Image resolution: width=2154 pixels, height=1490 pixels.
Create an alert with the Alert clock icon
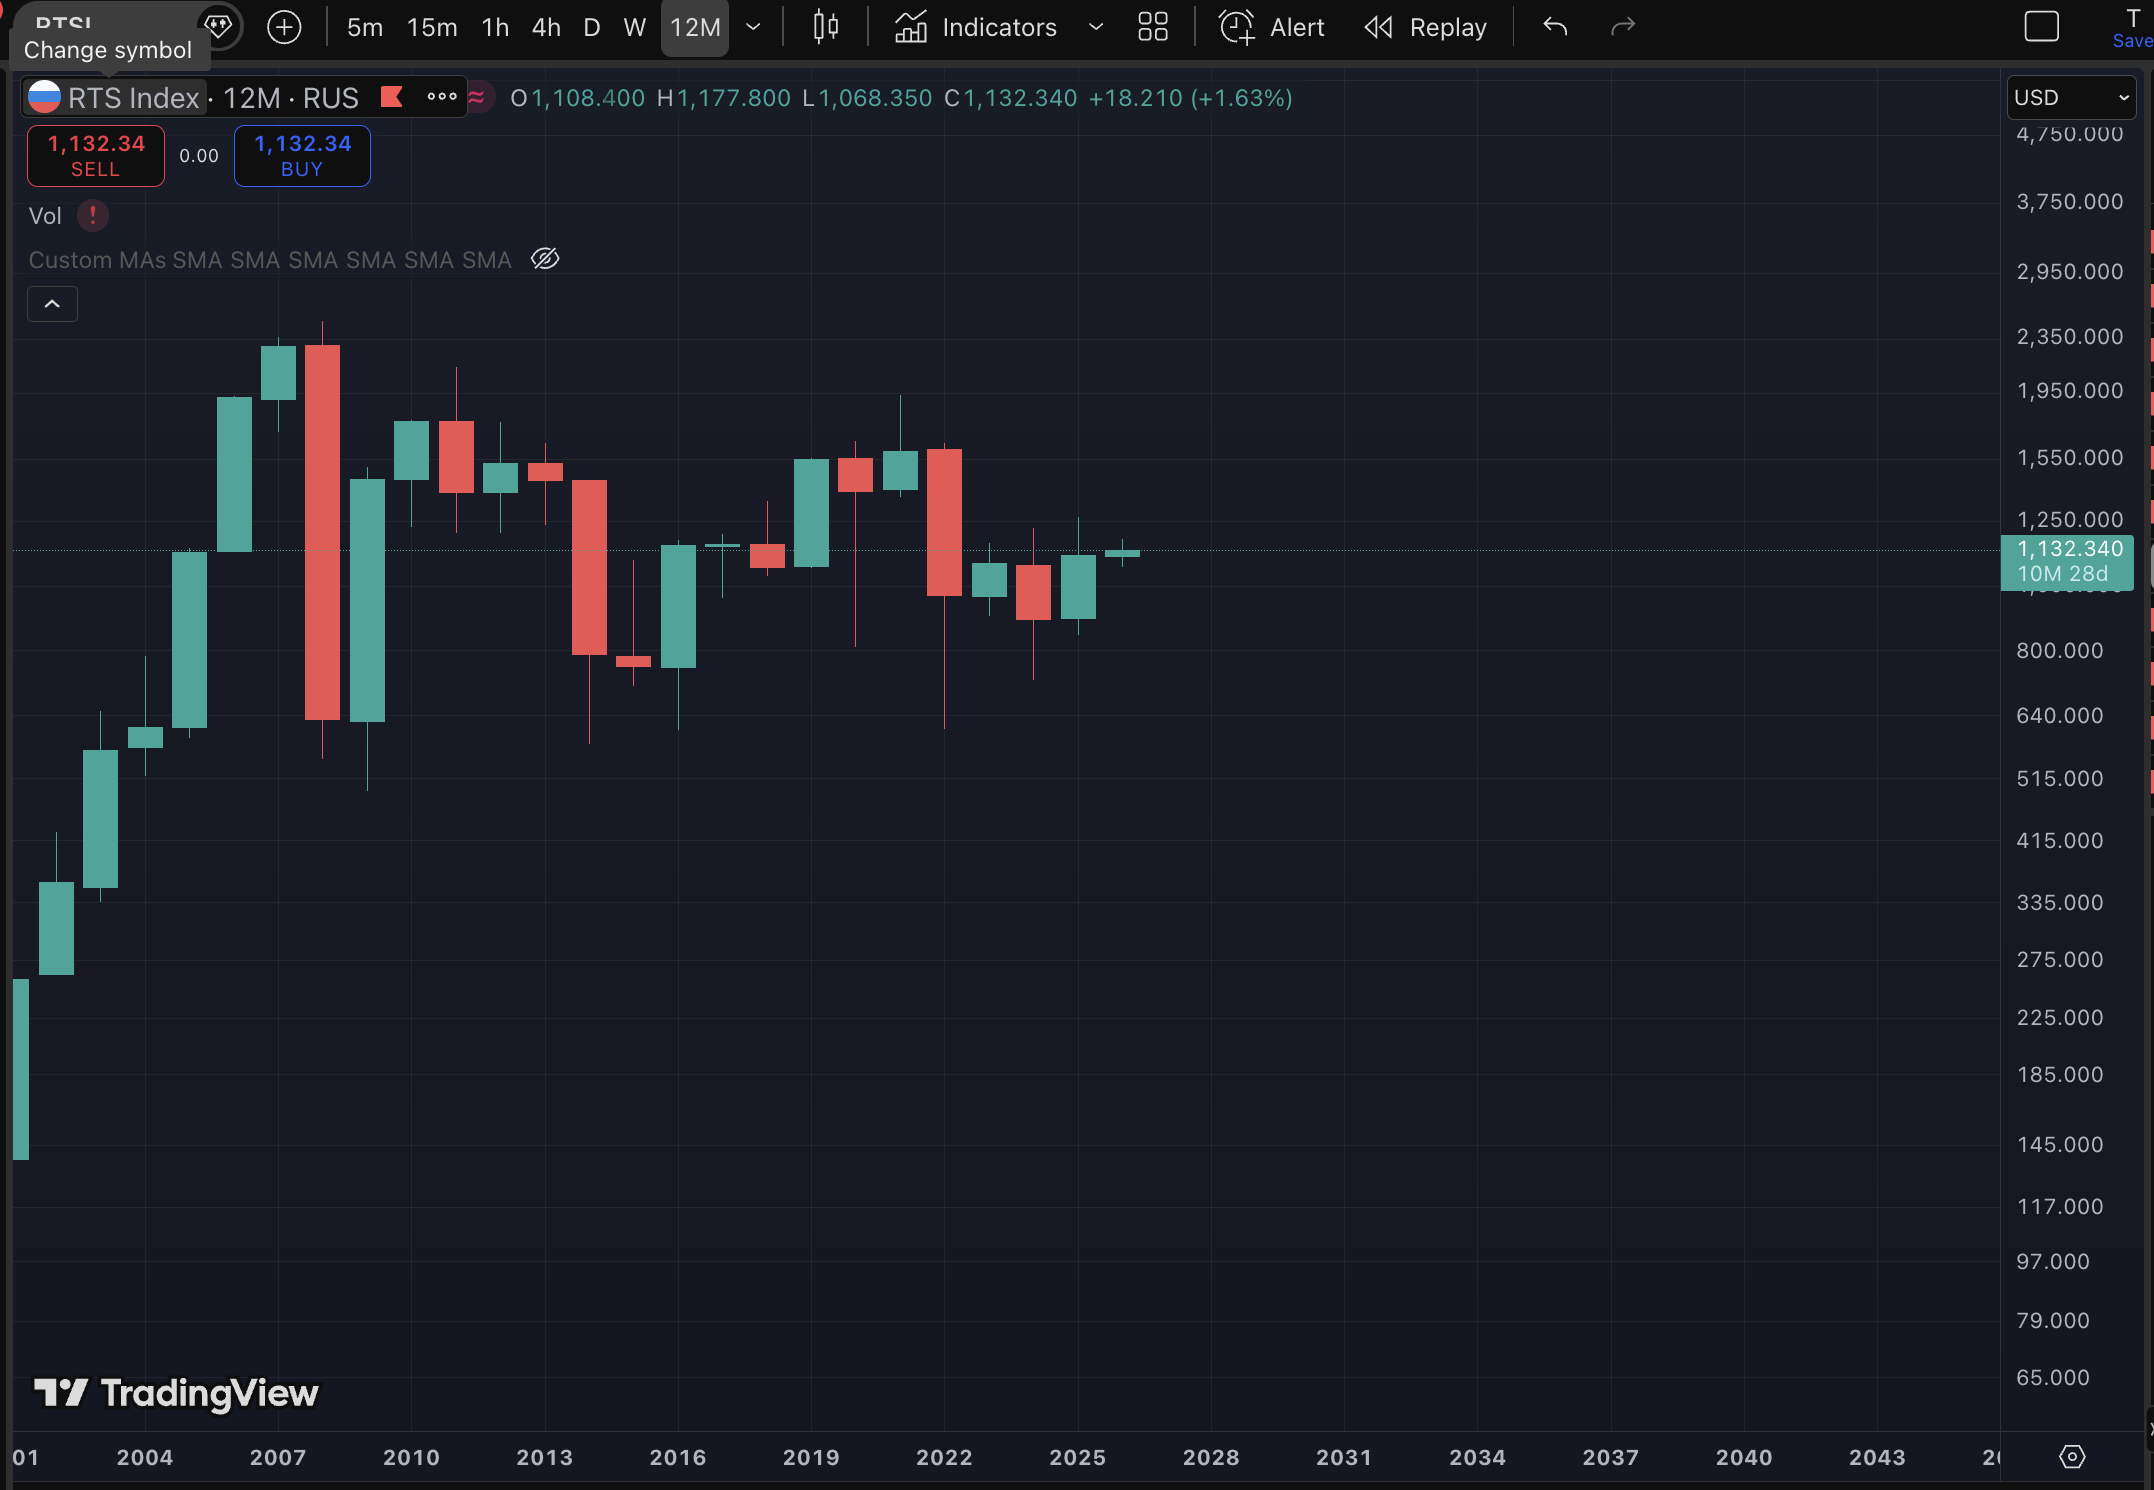pos(1271,27)
